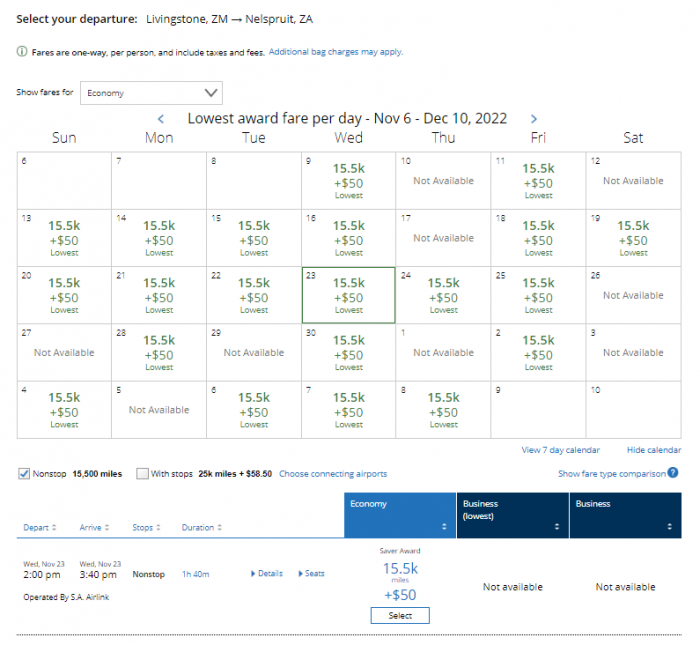Pick Nov 11 fare in calendar
This screenshot has height=645, width=700.
(538, 181)
